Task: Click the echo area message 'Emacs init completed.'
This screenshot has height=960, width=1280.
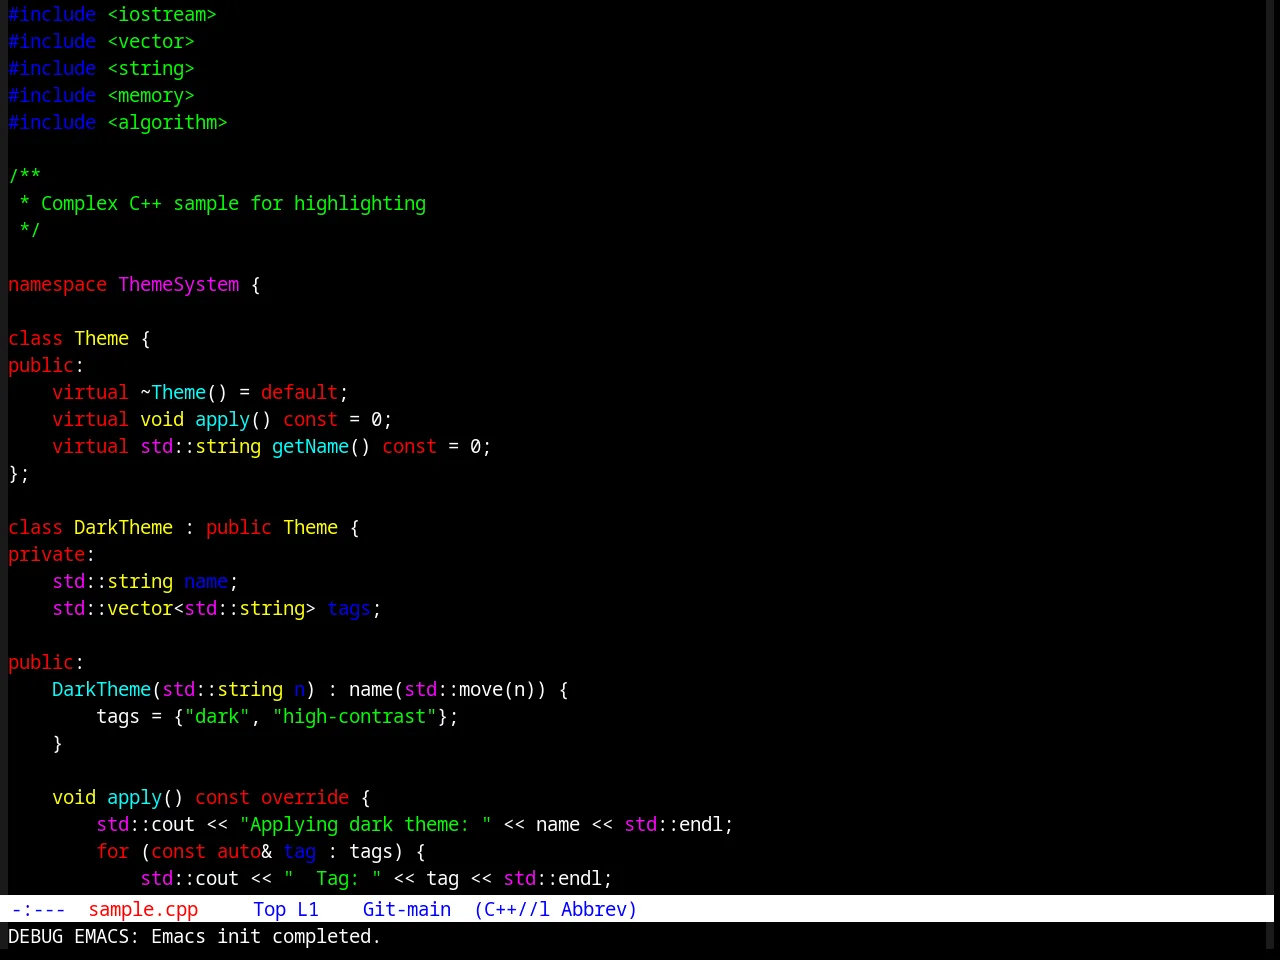Action: (x=265, y=936)
